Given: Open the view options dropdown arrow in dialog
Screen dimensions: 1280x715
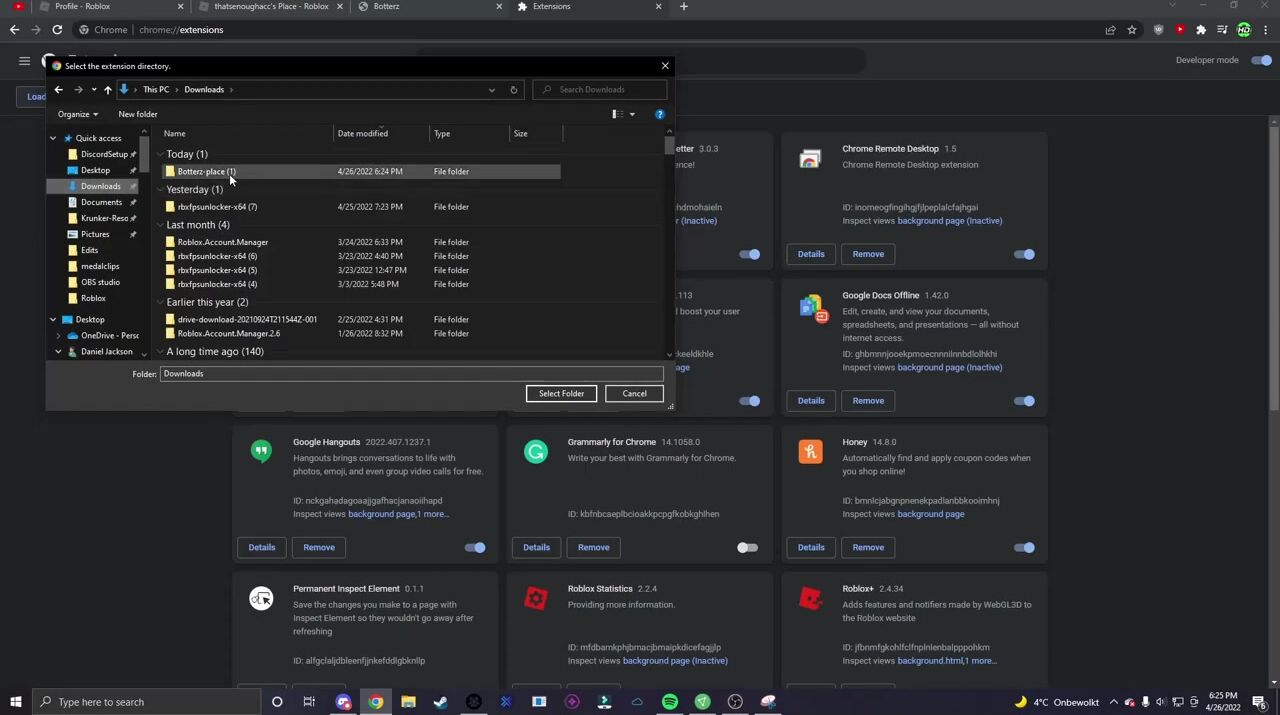Looking at the screenshot, I should pos(632,114).
